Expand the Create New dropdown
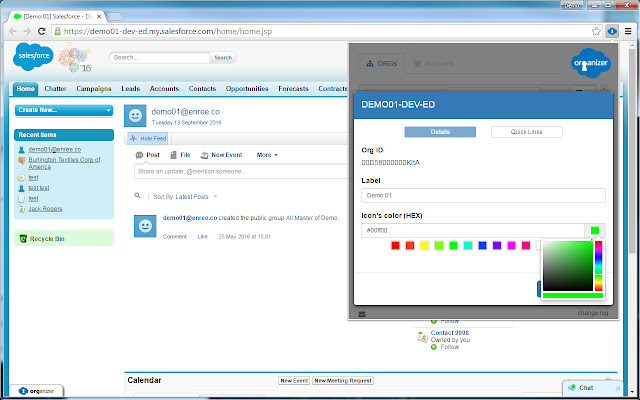This screenshot has width=640, height=400. [64, 109]
